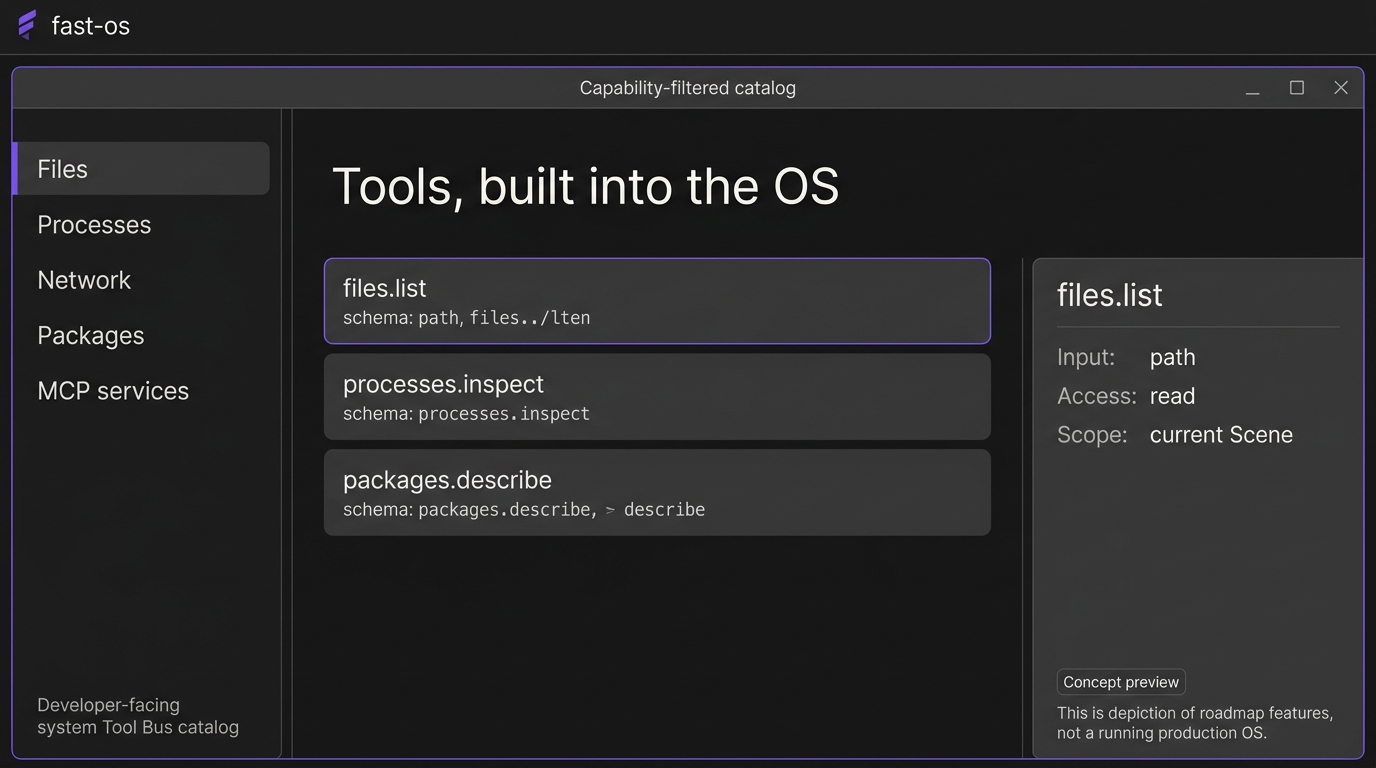Click the Input path value
Image resolution: width=1376 pixels, height=768 pixels.
coord(1173,358)
